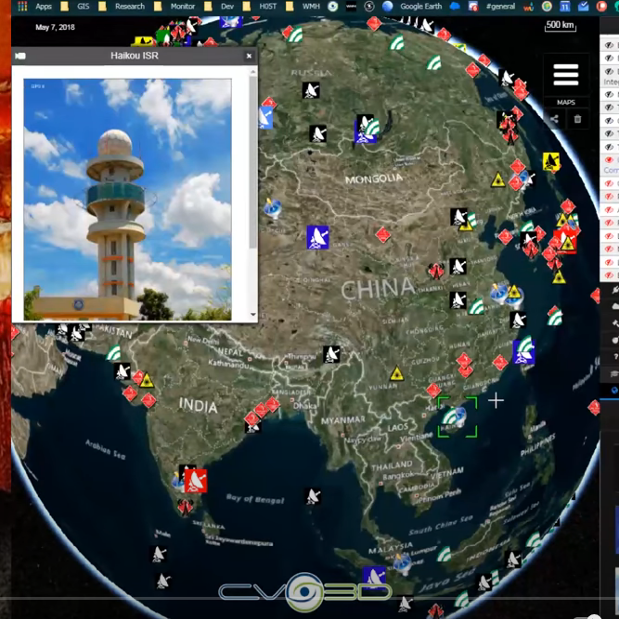
Task: Click the cloud icon in right sidebar
Action: tap(615, 306)
